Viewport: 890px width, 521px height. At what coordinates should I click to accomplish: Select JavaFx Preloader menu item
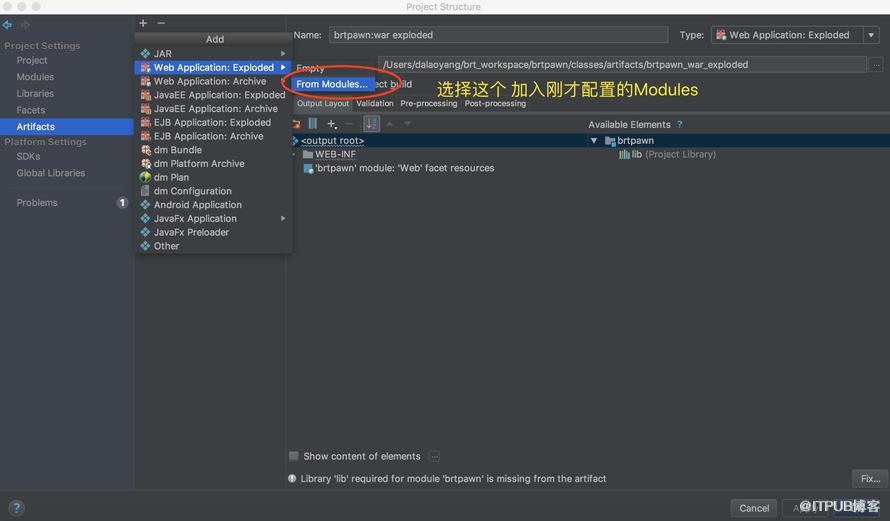[213, 232]
